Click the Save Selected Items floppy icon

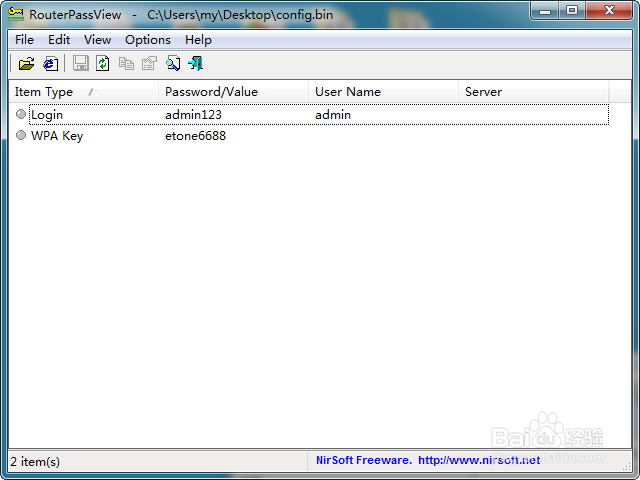(80, 64)
